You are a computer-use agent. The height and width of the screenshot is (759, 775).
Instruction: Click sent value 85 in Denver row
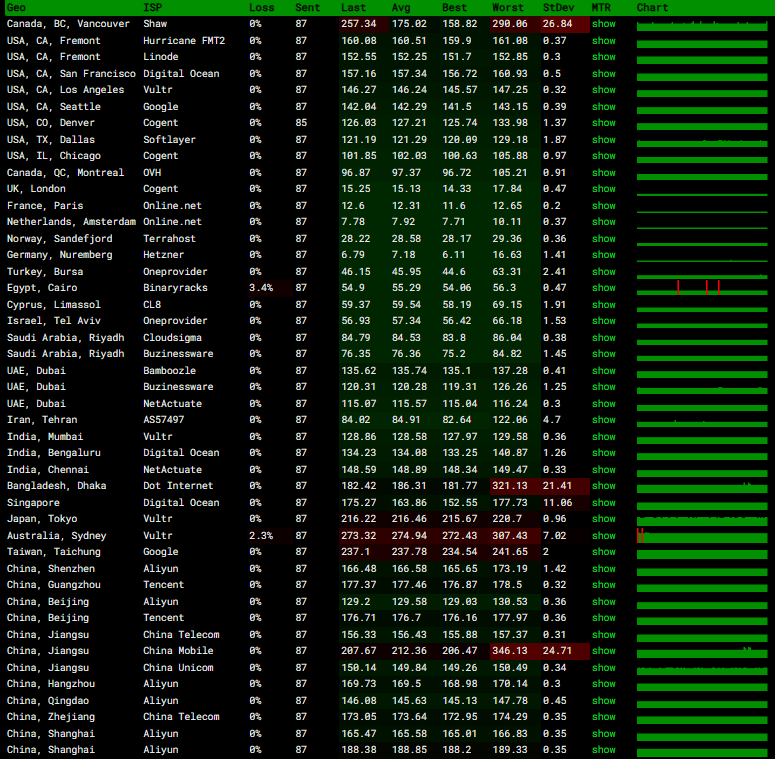click(x=301, y=123)
